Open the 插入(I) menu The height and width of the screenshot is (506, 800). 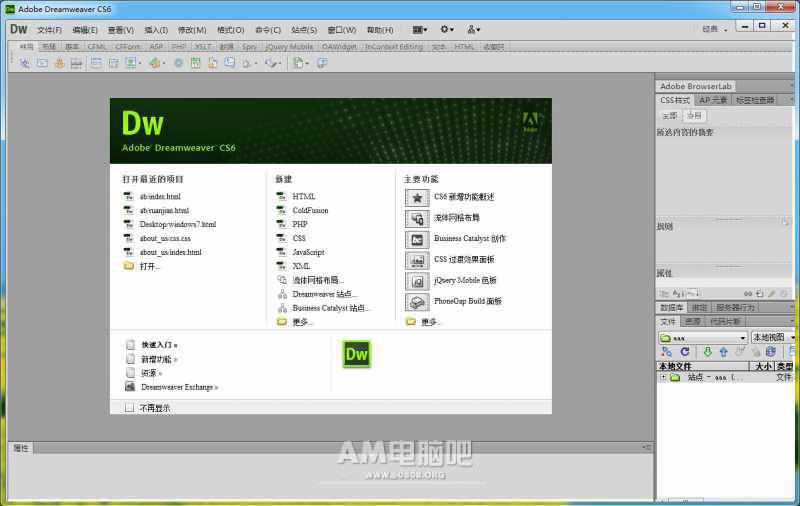(x=156, y=30)
